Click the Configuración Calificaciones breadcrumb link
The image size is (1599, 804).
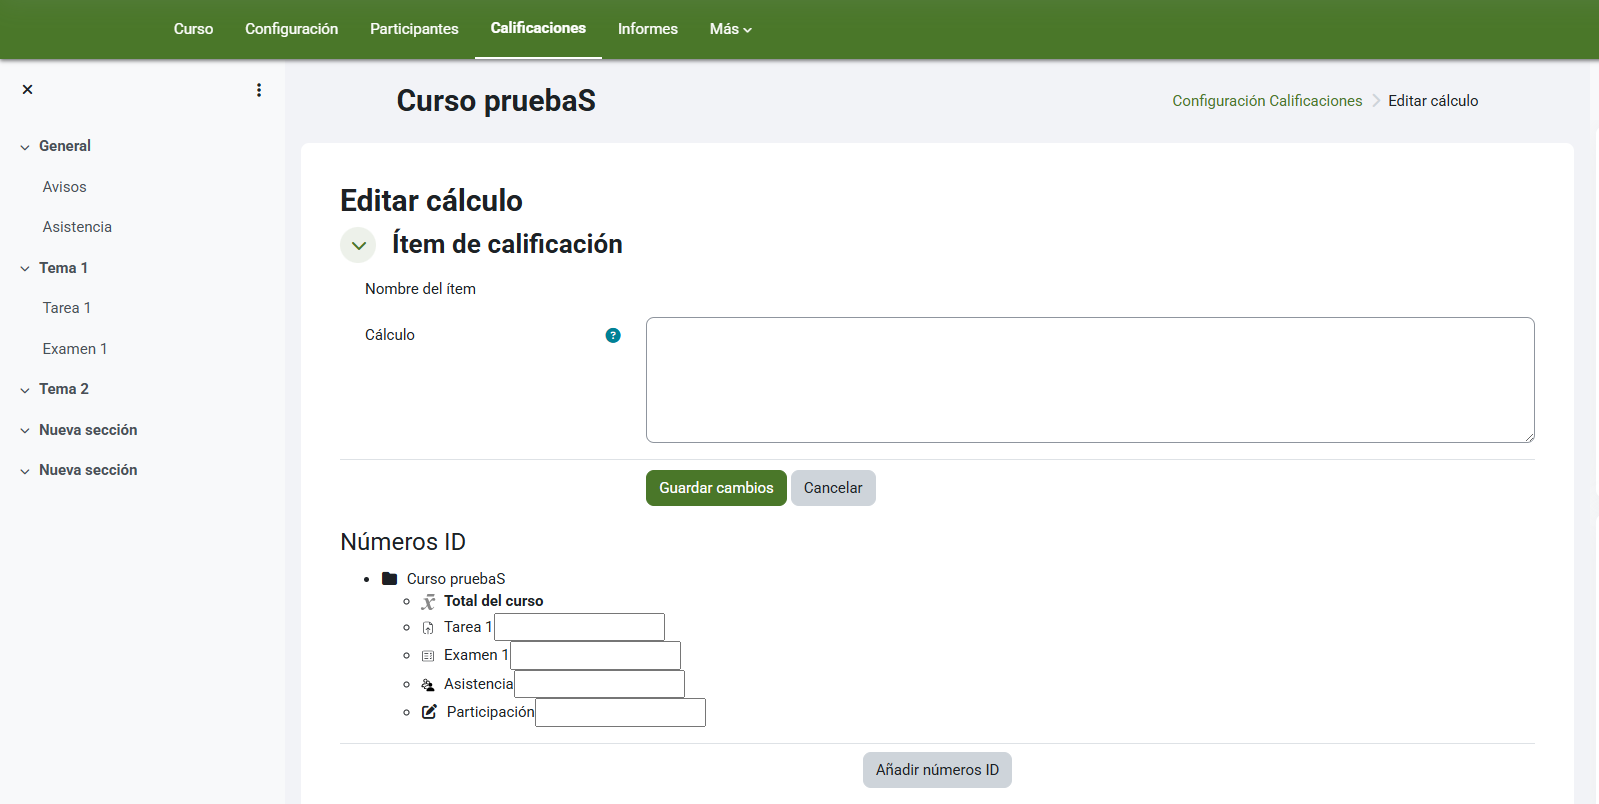tap(1267, 101)
